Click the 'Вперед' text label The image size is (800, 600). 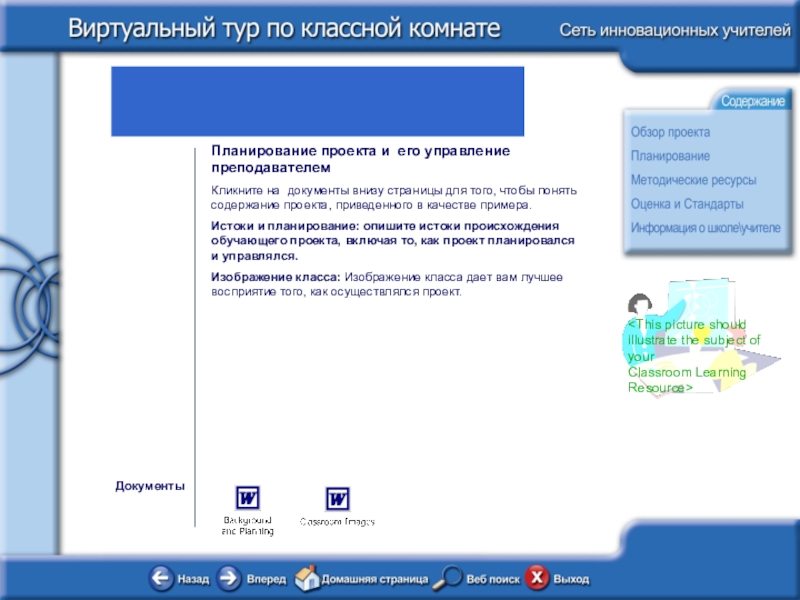pos(266,579)
